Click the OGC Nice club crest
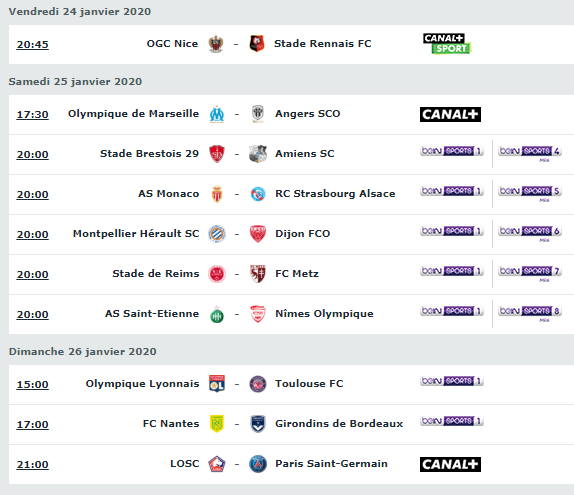 (216, 44)
